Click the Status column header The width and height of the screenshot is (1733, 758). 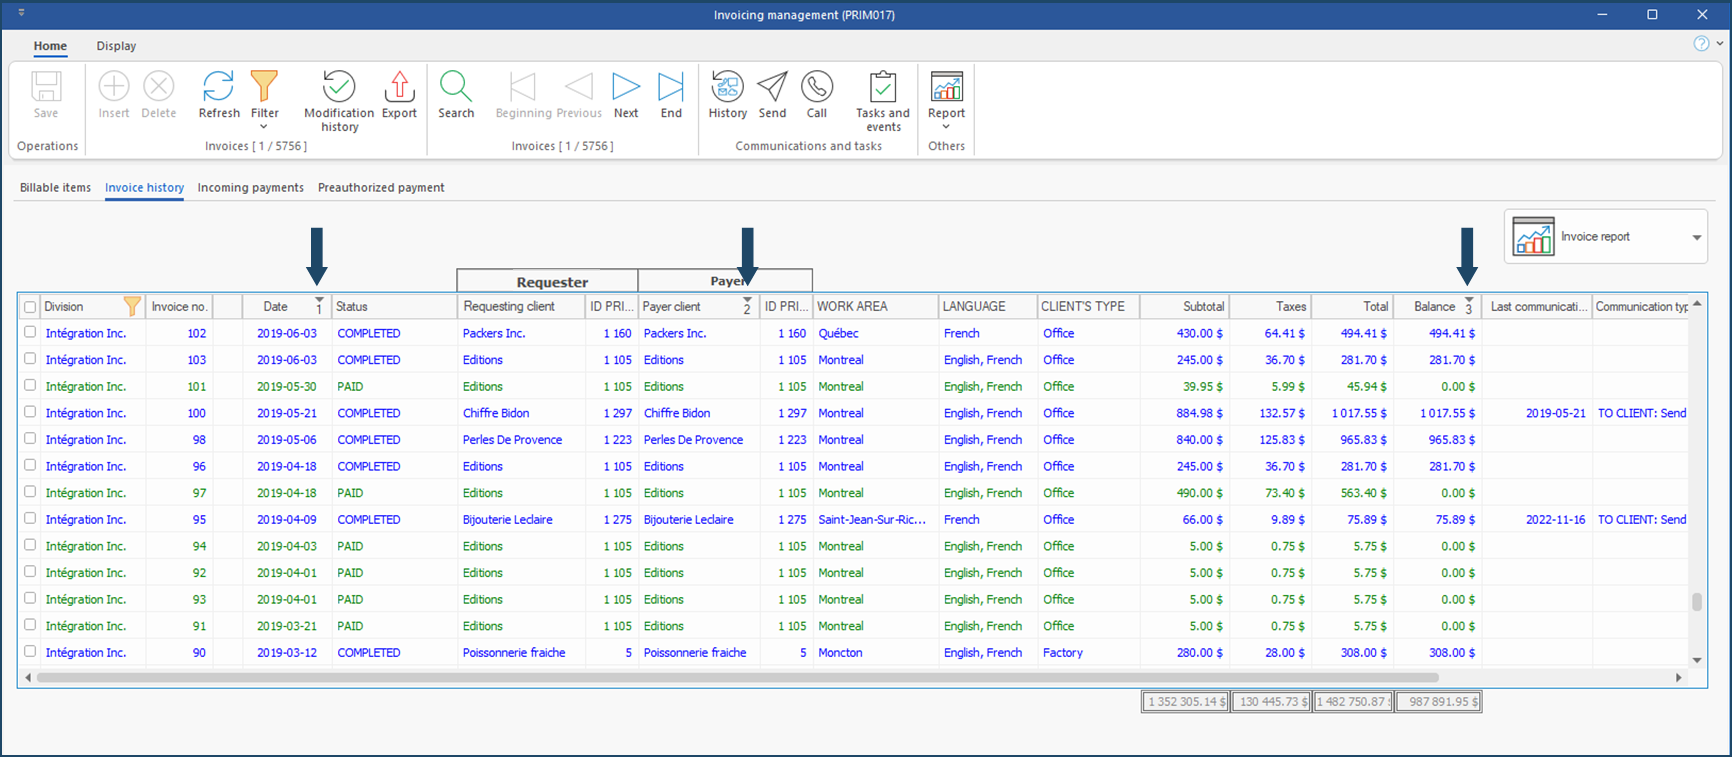coord(352,307)
